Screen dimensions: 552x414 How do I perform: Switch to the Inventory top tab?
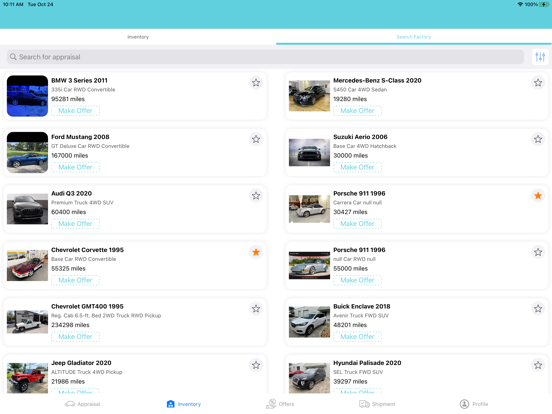click(x=138, y=37)
